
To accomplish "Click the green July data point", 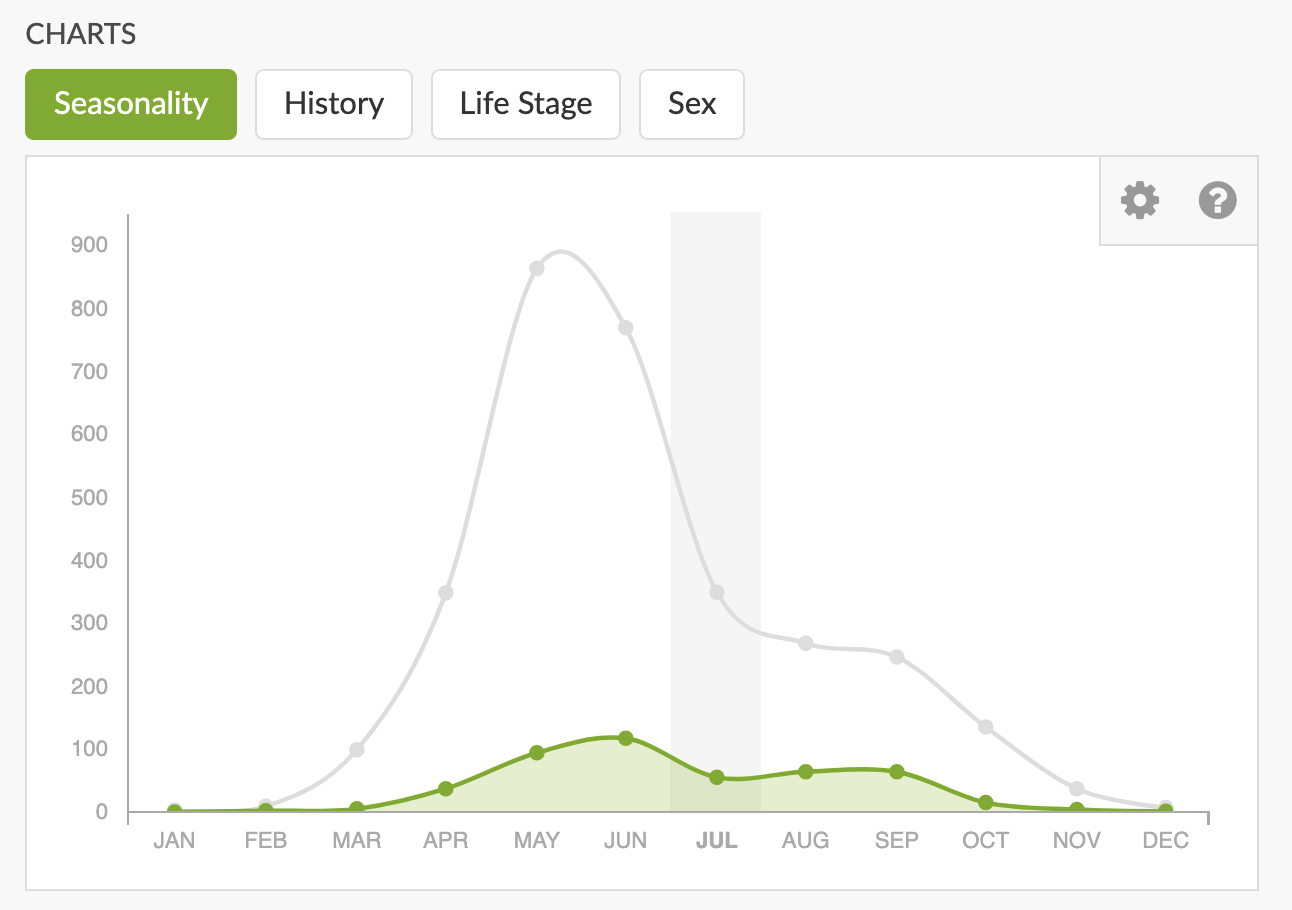I will click(716, 777).
